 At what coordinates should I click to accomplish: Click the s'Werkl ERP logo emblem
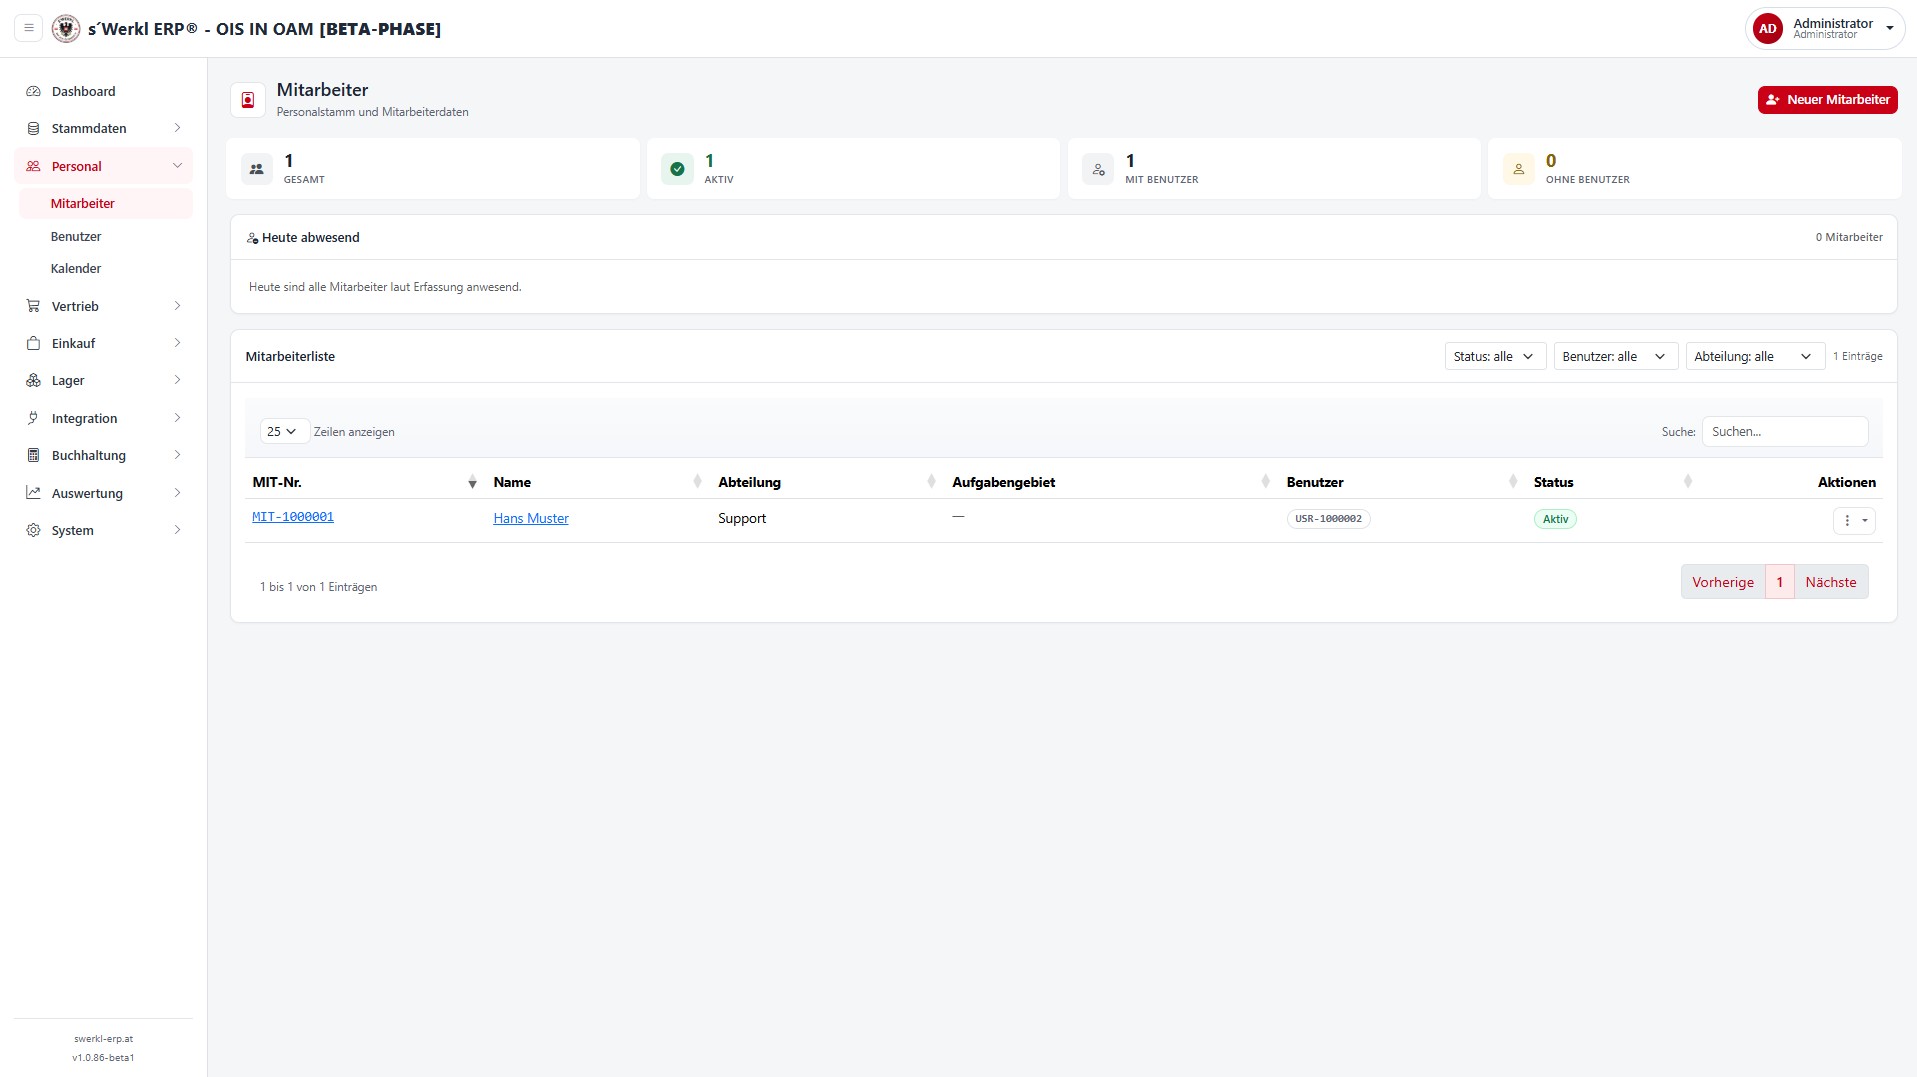(x=66, y=28)
